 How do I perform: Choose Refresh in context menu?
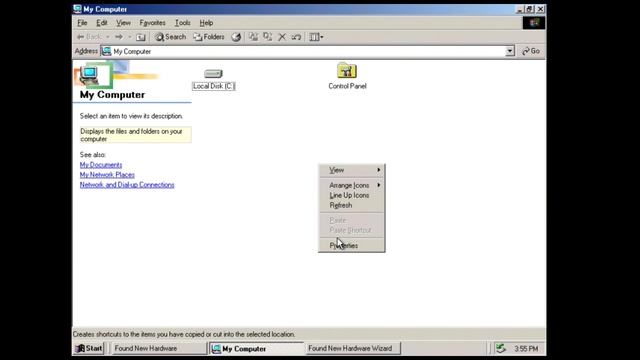click(351, 205)
